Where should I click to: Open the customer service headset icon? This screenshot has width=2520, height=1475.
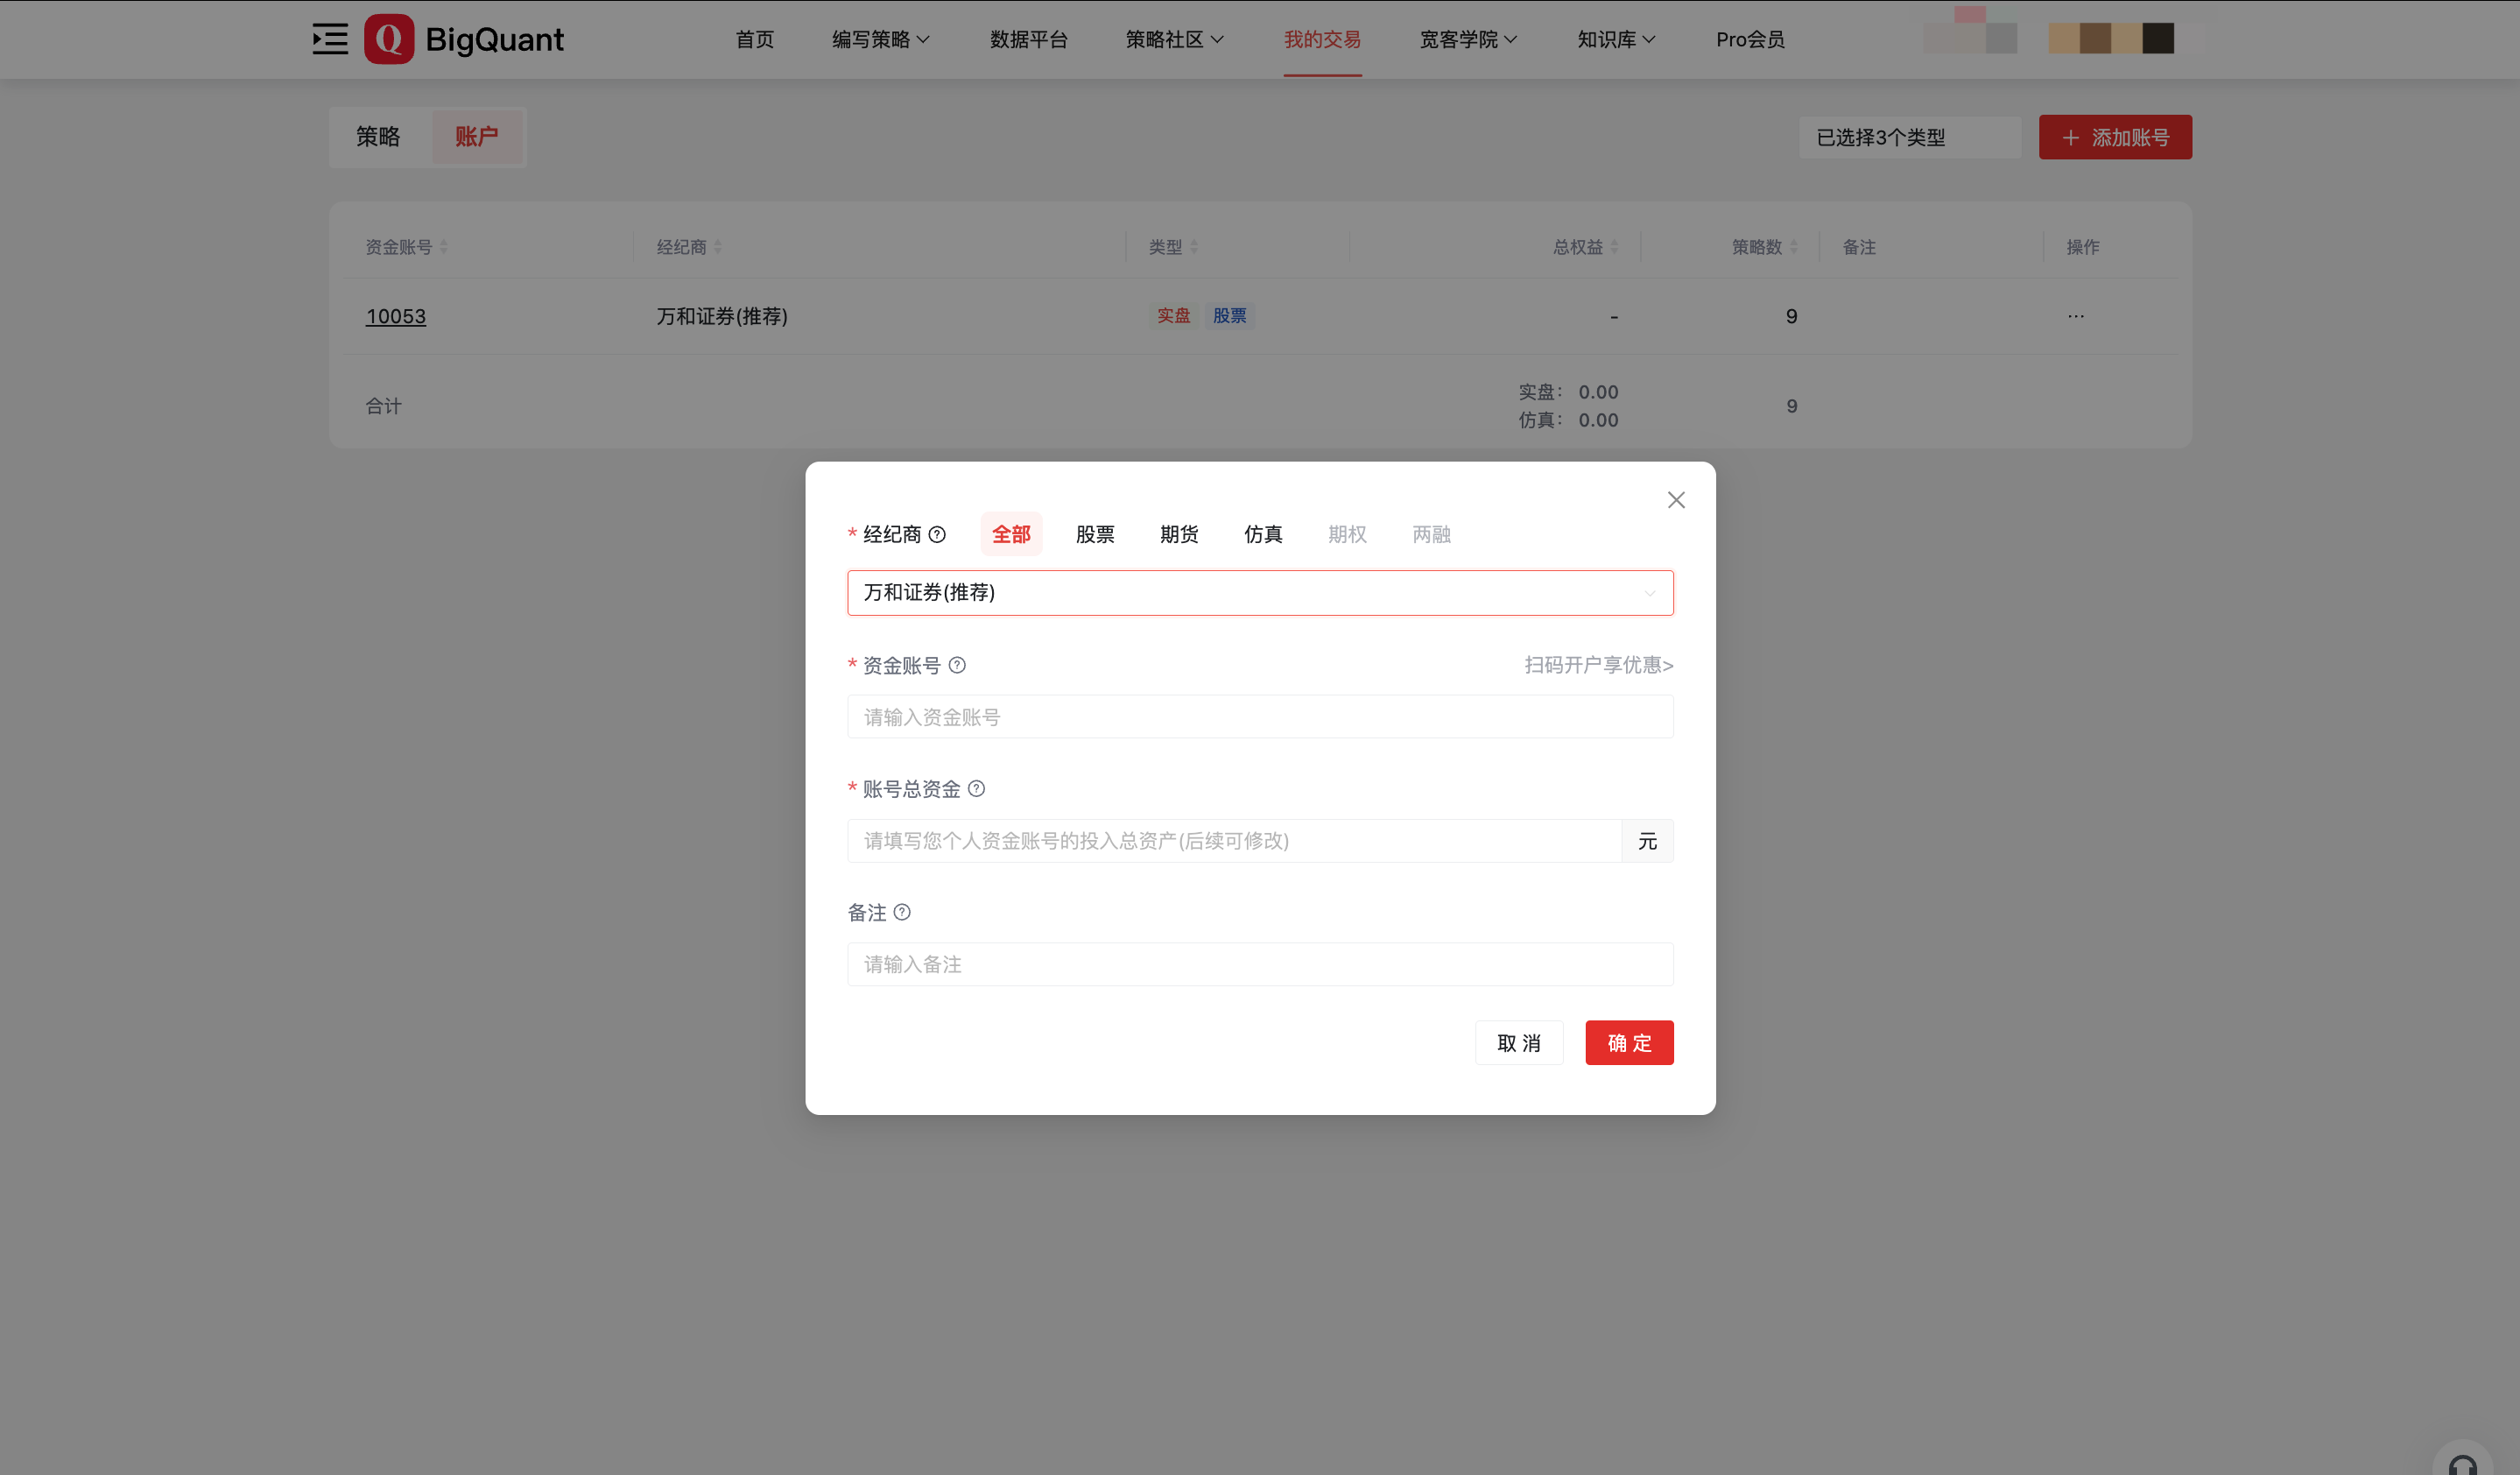click(2462, 1463)
